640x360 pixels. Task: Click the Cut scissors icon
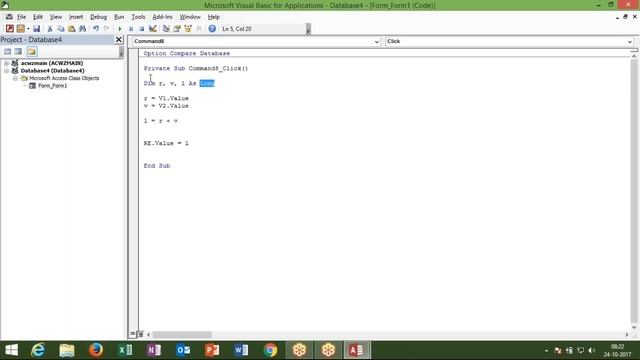point(50,29)
